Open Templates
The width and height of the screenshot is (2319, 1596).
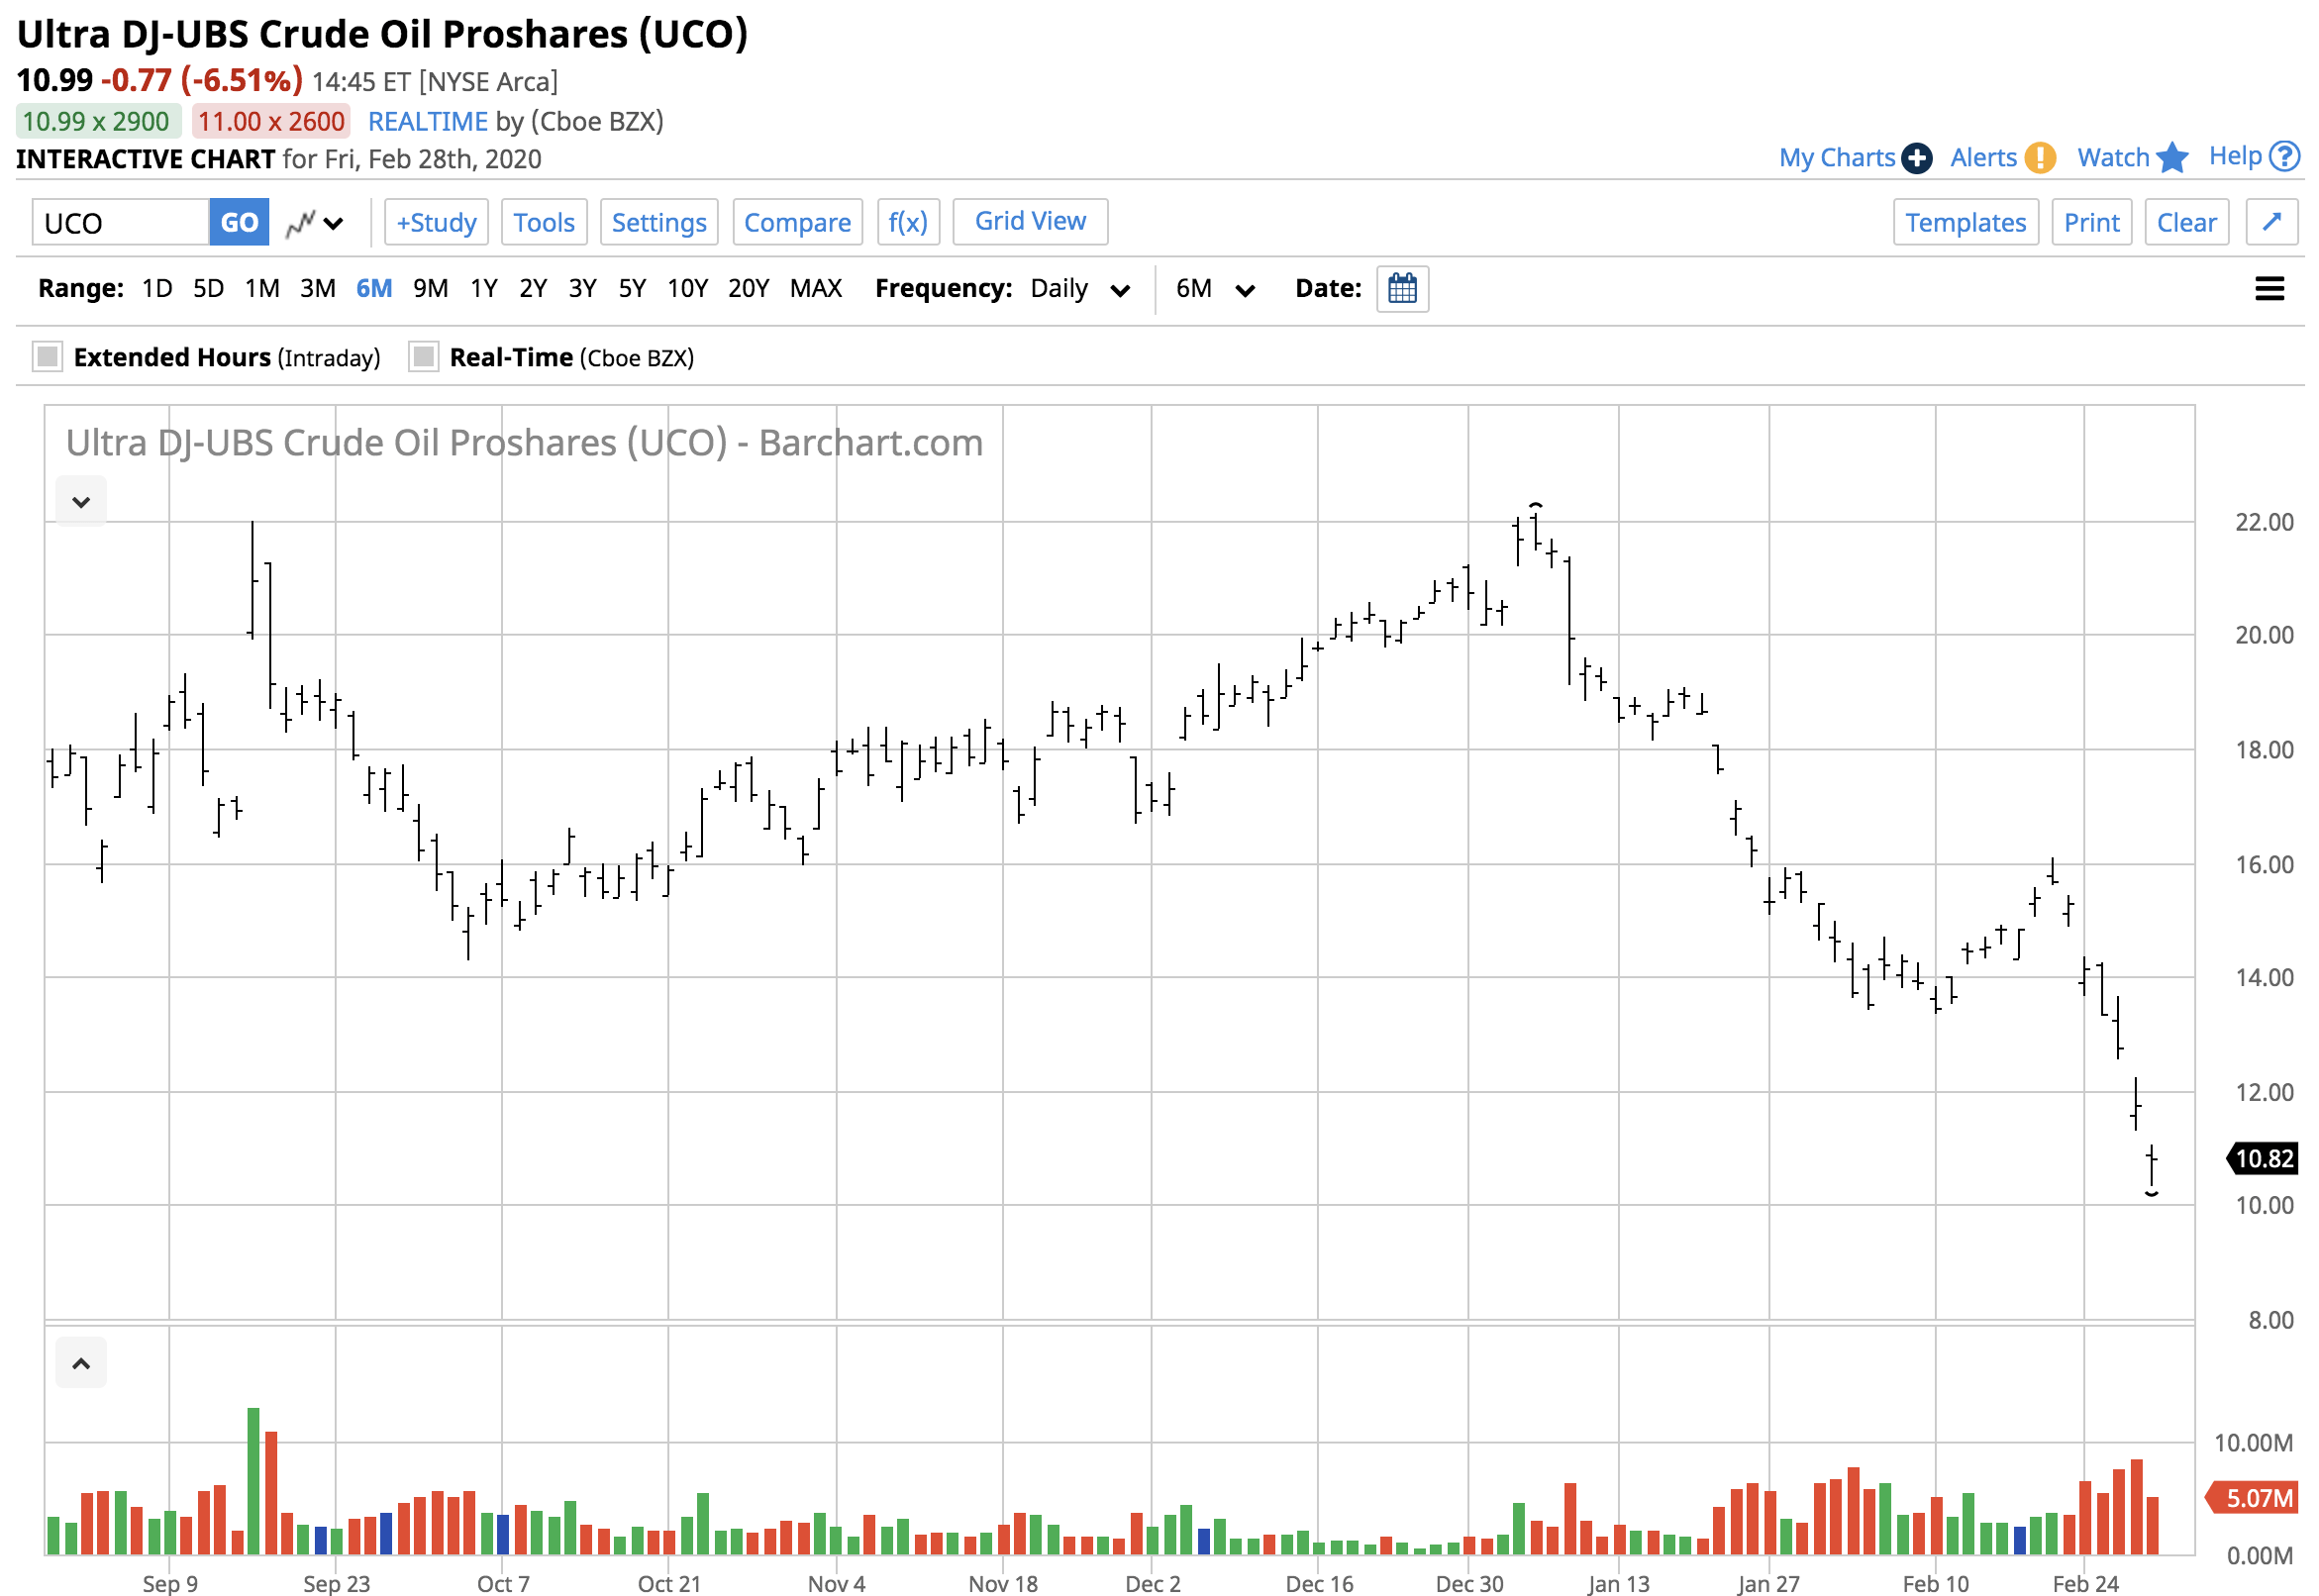point(1965,222)
